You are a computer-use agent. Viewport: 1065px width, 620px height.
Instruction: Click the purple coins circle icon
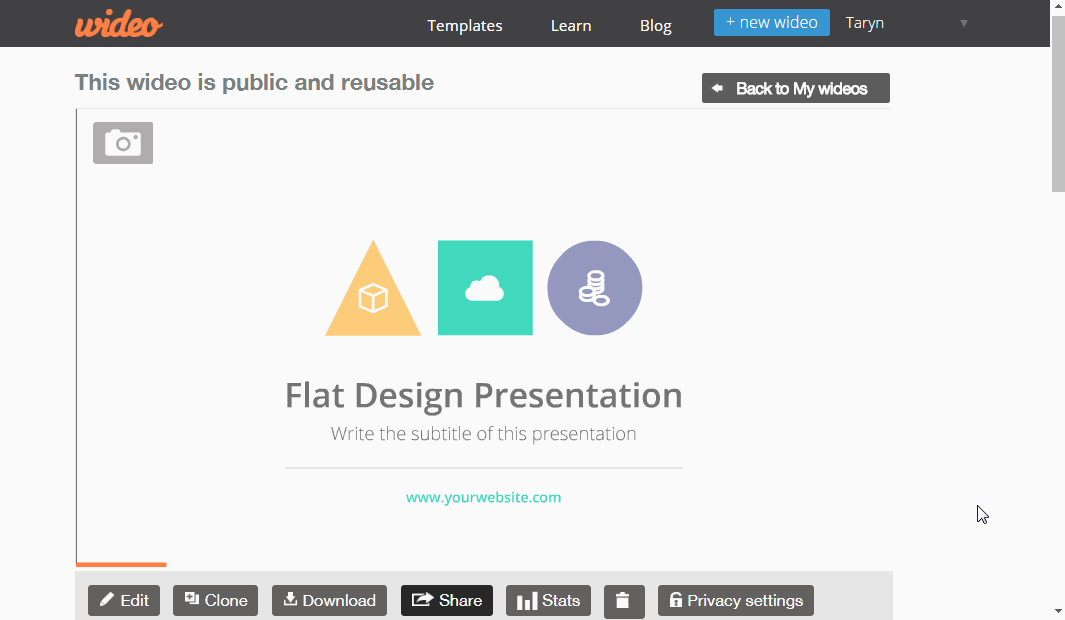pos(594,288)
